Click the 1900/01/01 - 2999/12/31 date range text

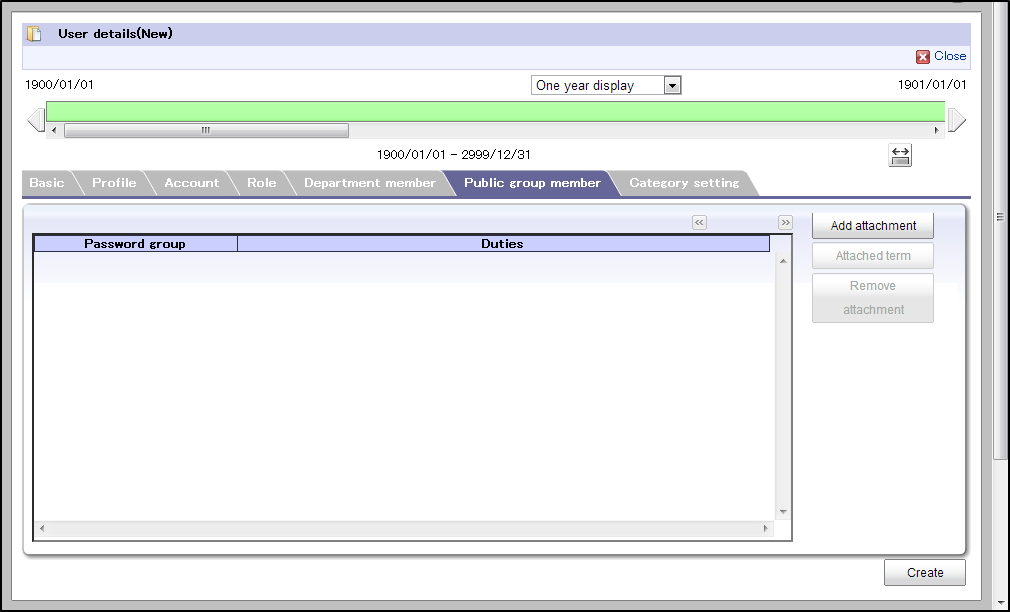tap(453, 155)
